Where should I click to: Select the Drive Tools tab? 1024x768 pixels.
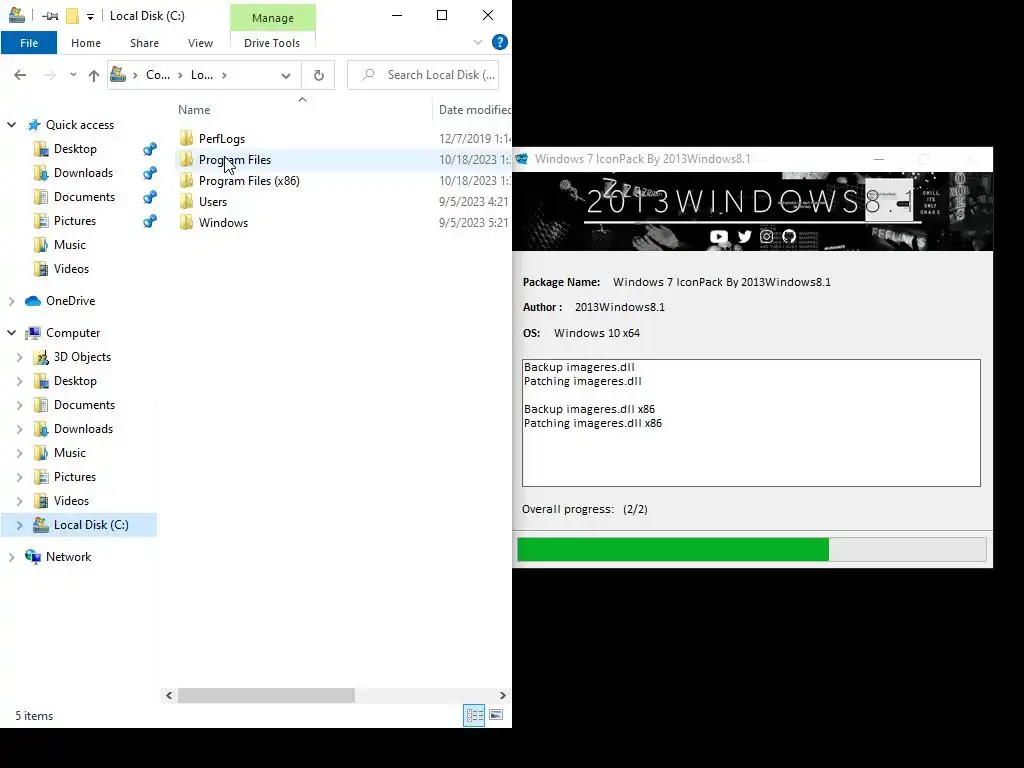point(272,43)
